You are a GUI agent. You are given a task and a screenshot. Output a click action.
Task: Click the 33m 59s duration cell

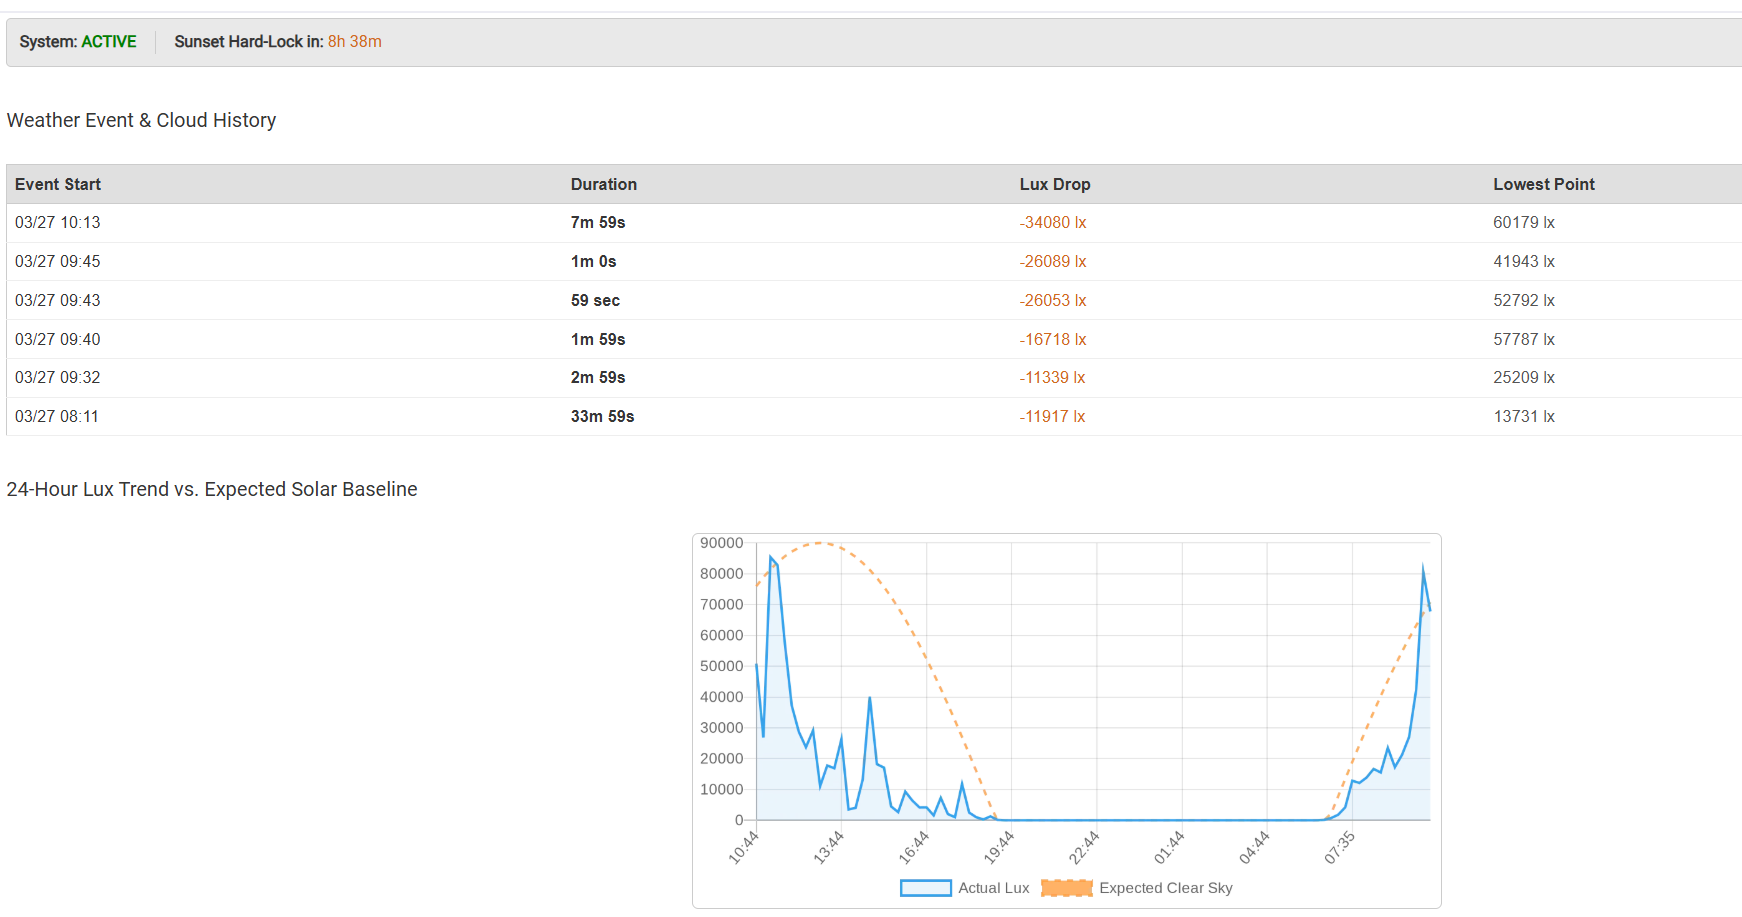point(602,417)
